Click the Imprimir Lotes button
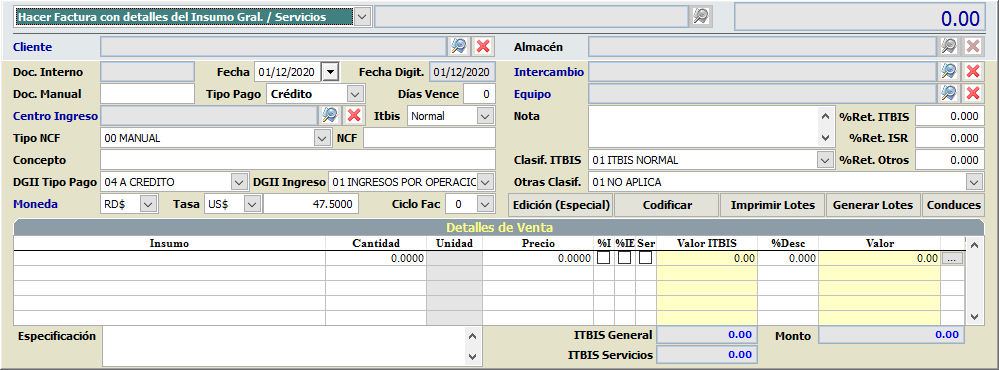Viewport: 999px width, 370px height. [x=773, y=205]
